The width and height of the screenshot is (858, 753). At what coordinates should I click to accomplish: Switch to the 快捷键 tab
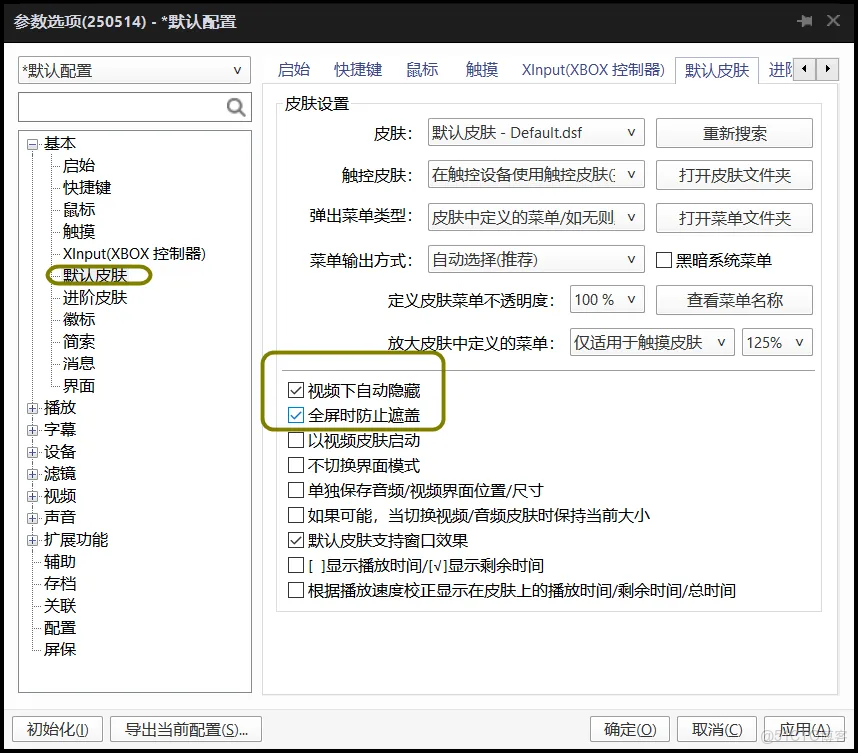(357, 70)
